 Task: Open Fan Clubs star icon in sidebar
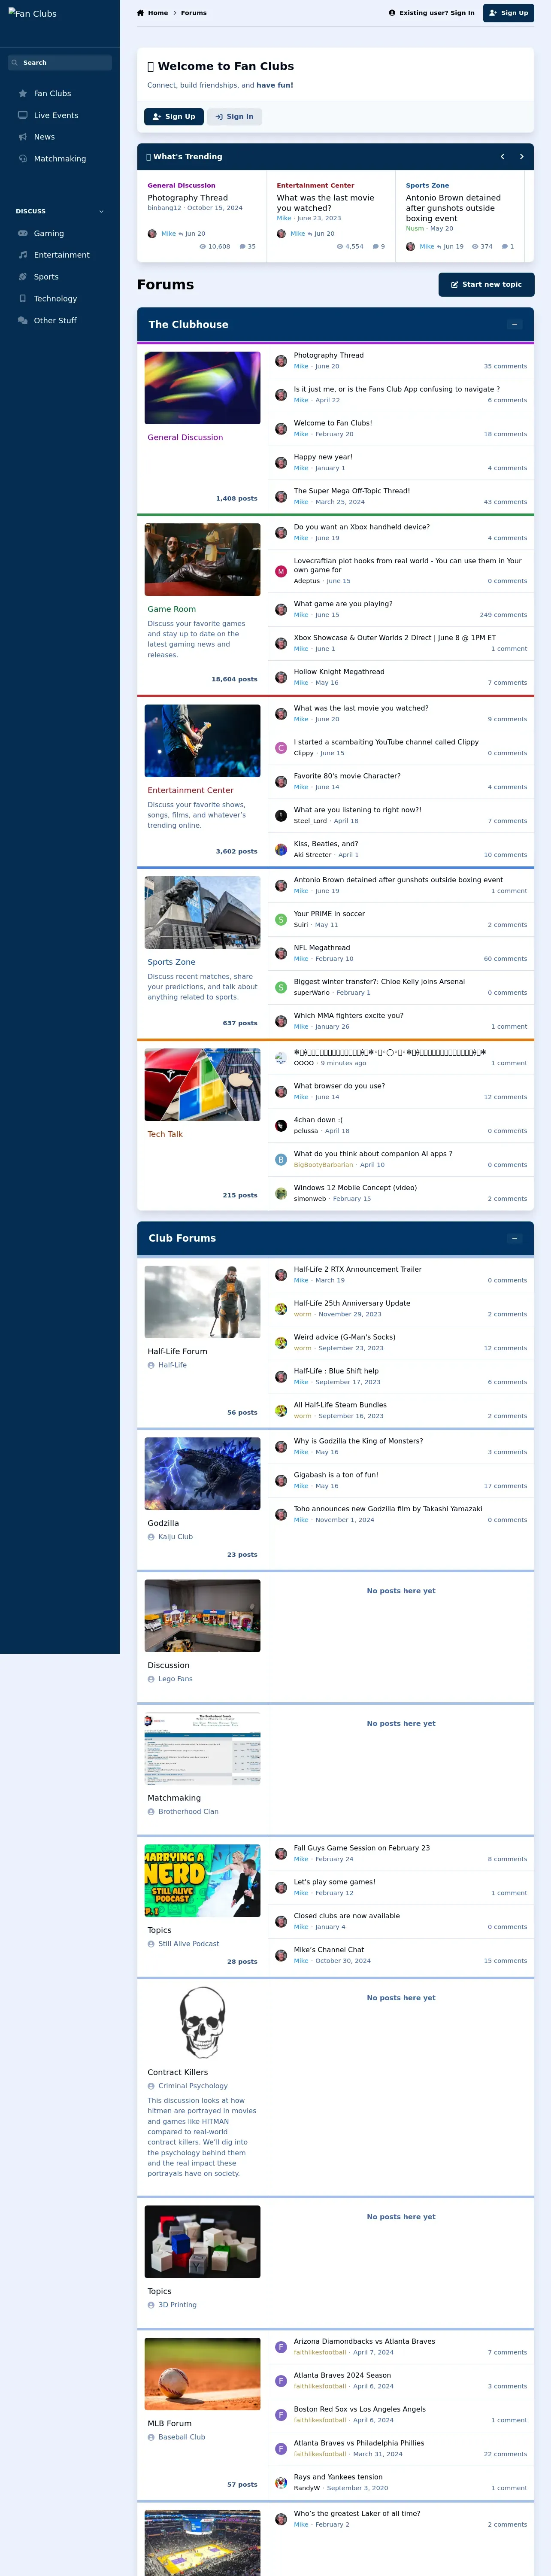(23, 94)
